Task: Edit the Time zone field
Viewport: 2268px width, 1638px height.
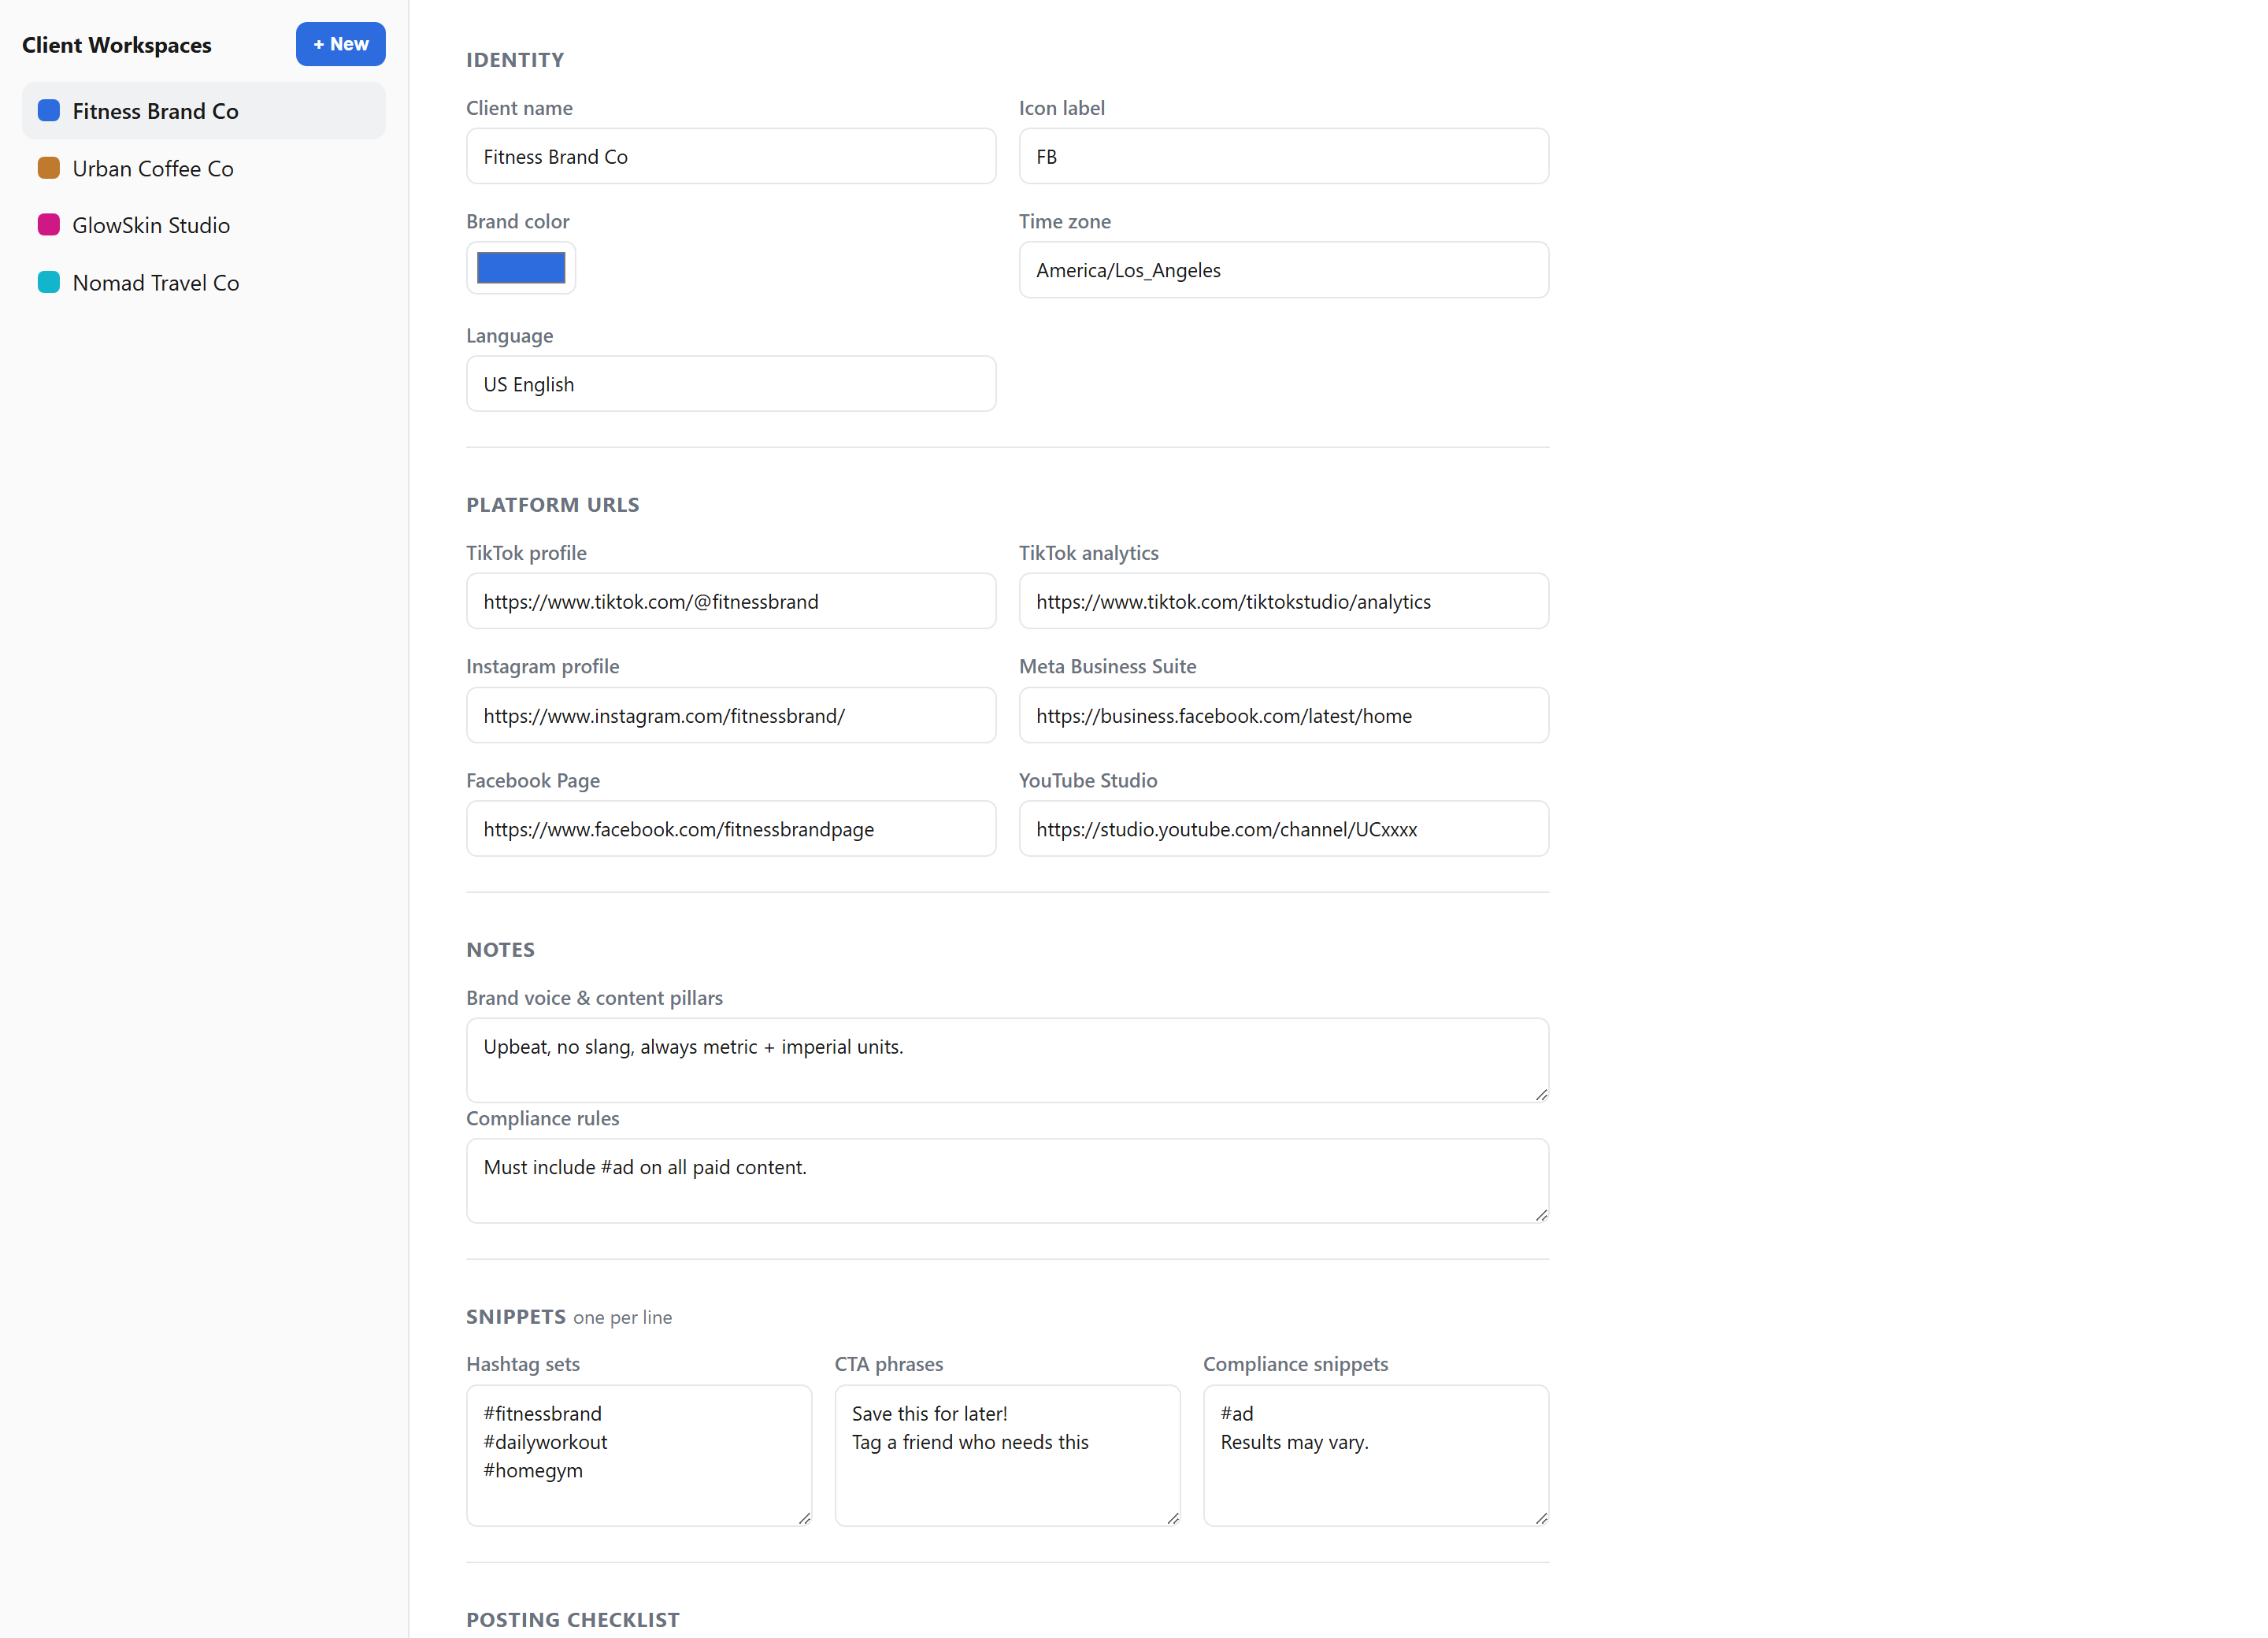Action: tap(1284, 270)
